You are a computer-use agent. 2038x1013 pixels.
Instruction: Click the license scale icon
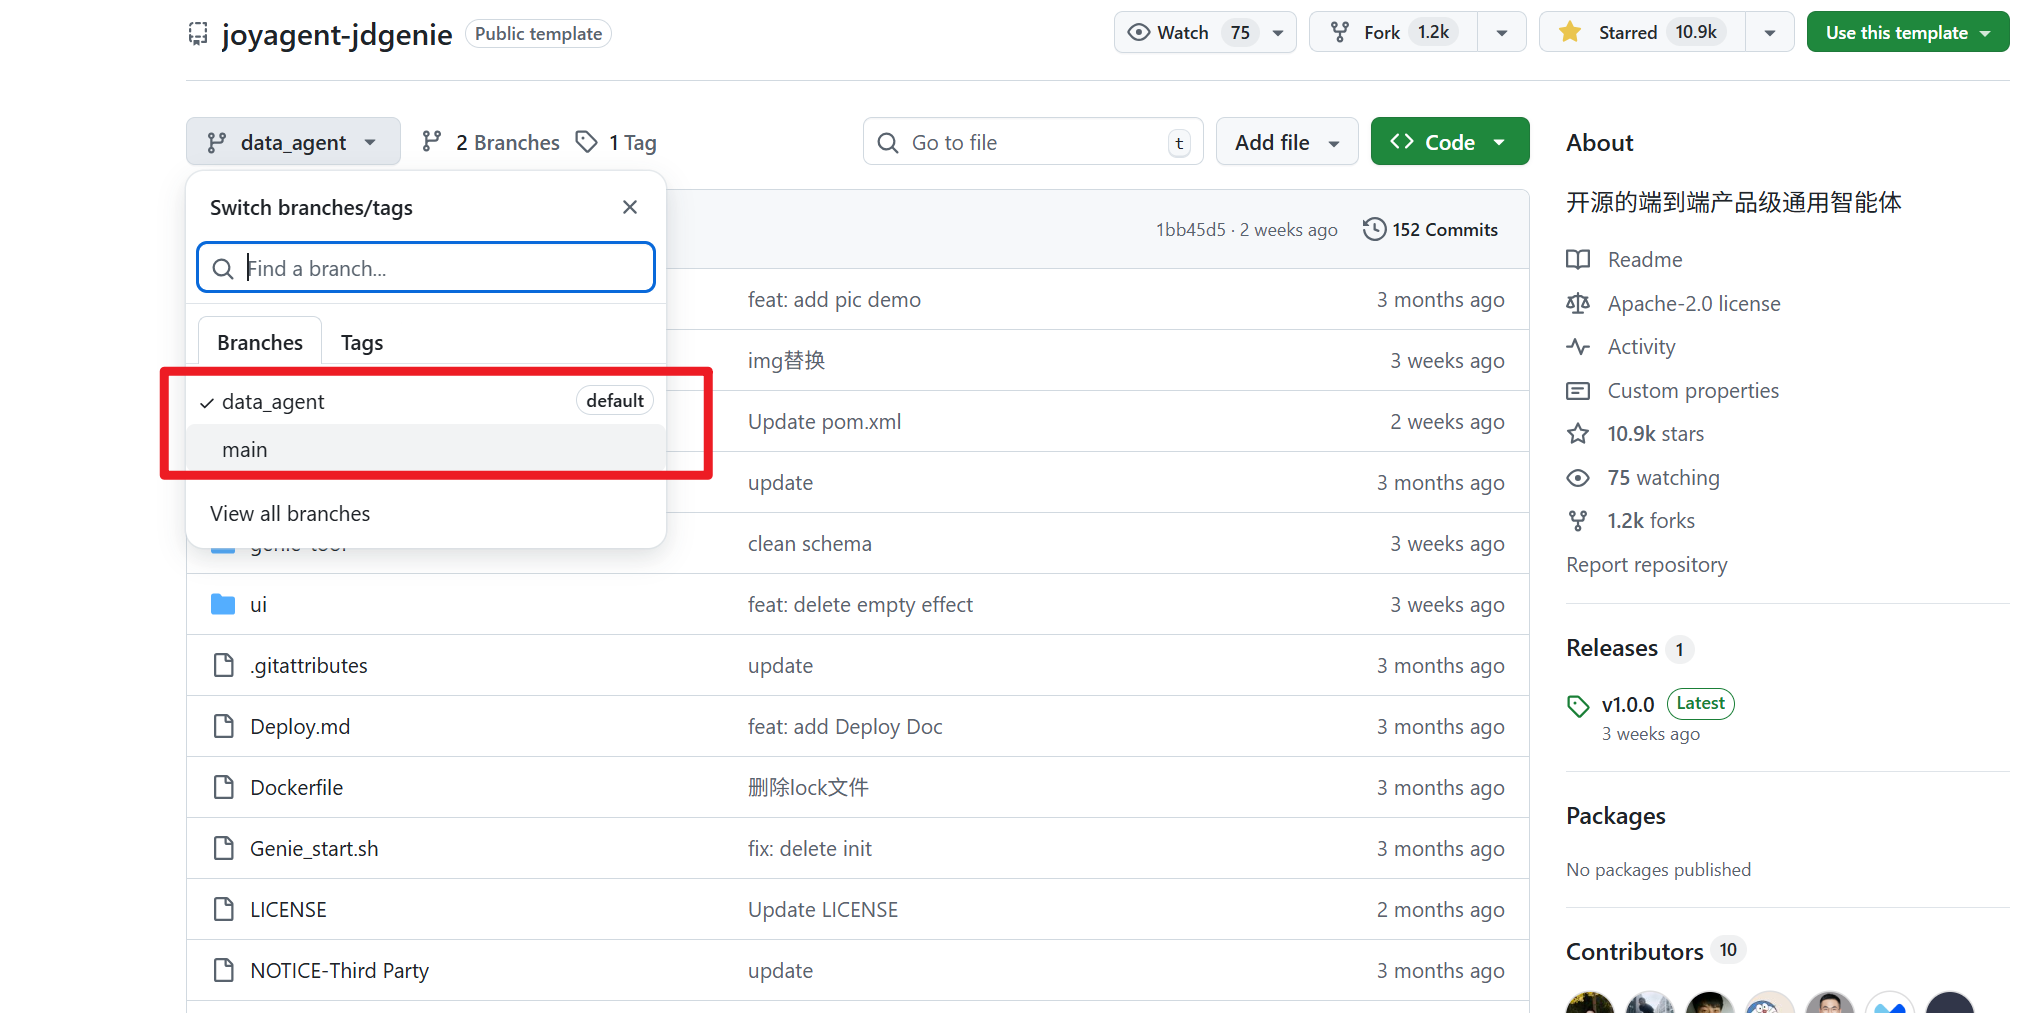point(1578,304)
